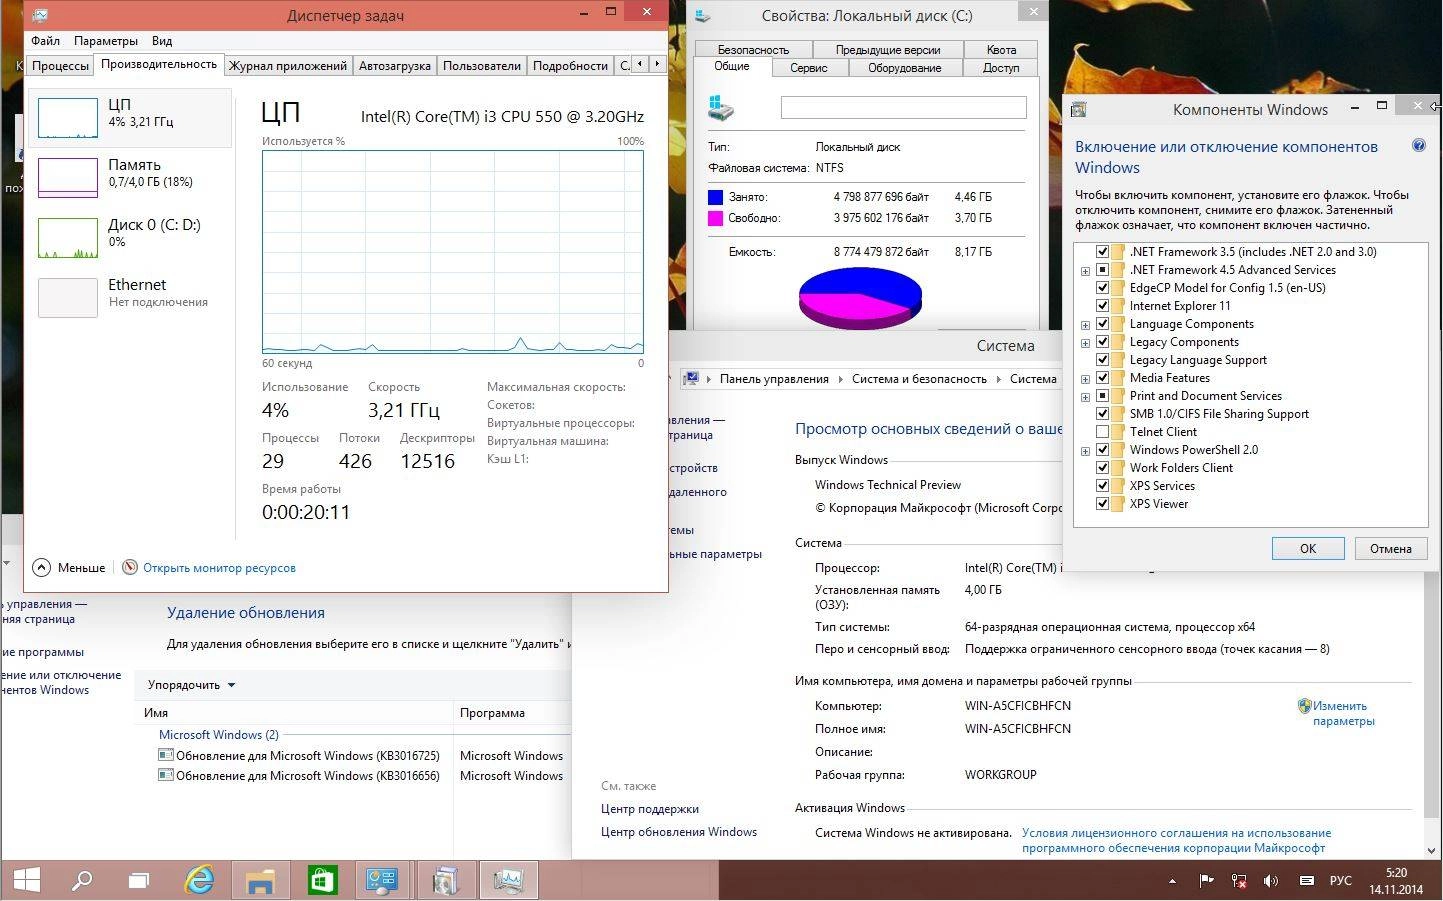Click Изменить параметры link in System
The width and height of the screenshot is (1443, 901).
click(x=1343, y=713)
